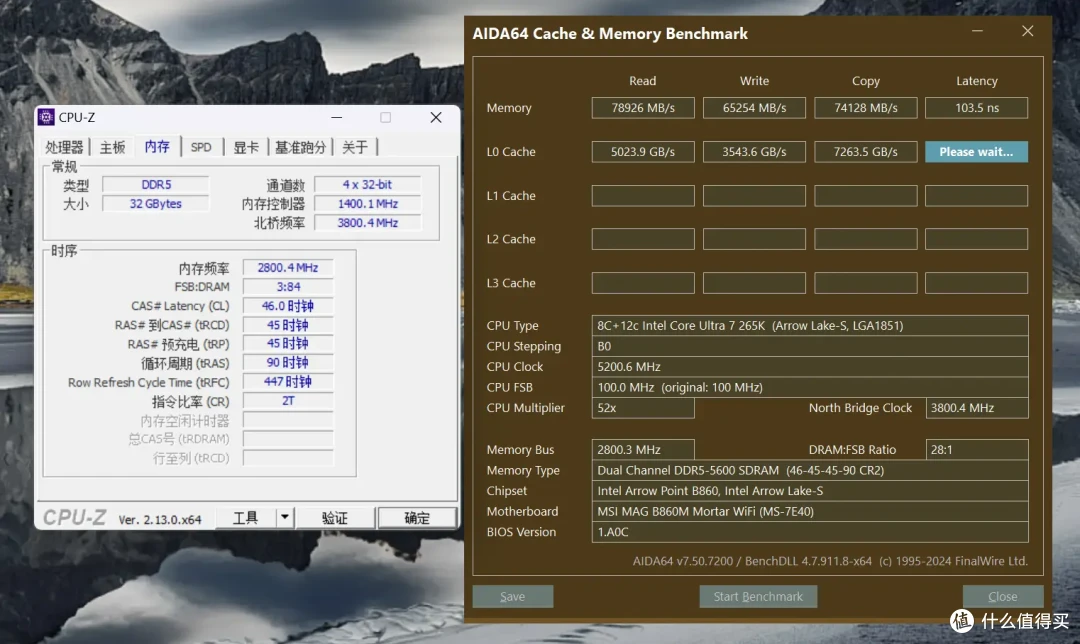Screen dimensions: 1080x644
Task: Click the 北桥频率 value 3800.4 MHz in CPU-Z
Action: click(x=367, y=223)
